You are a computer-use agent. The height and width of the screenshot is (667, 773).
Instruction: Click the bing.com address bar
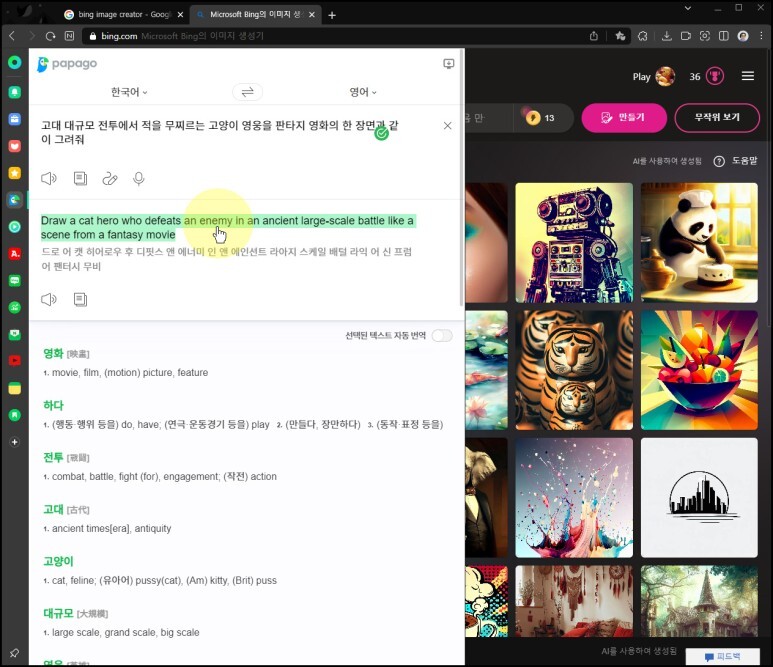335,36
